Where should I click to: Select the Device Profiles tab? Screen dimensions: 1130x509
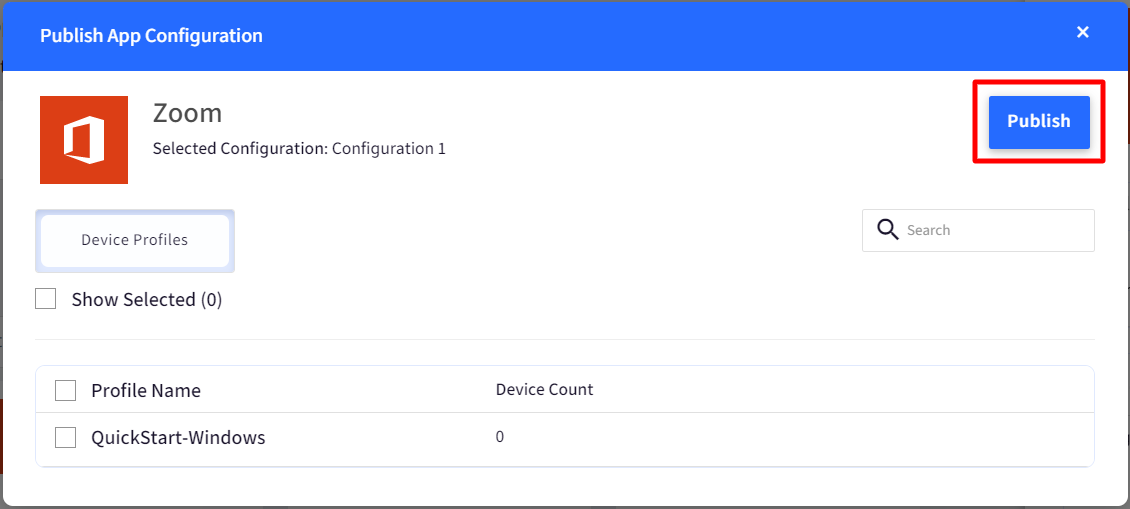[x=135, y=240]
